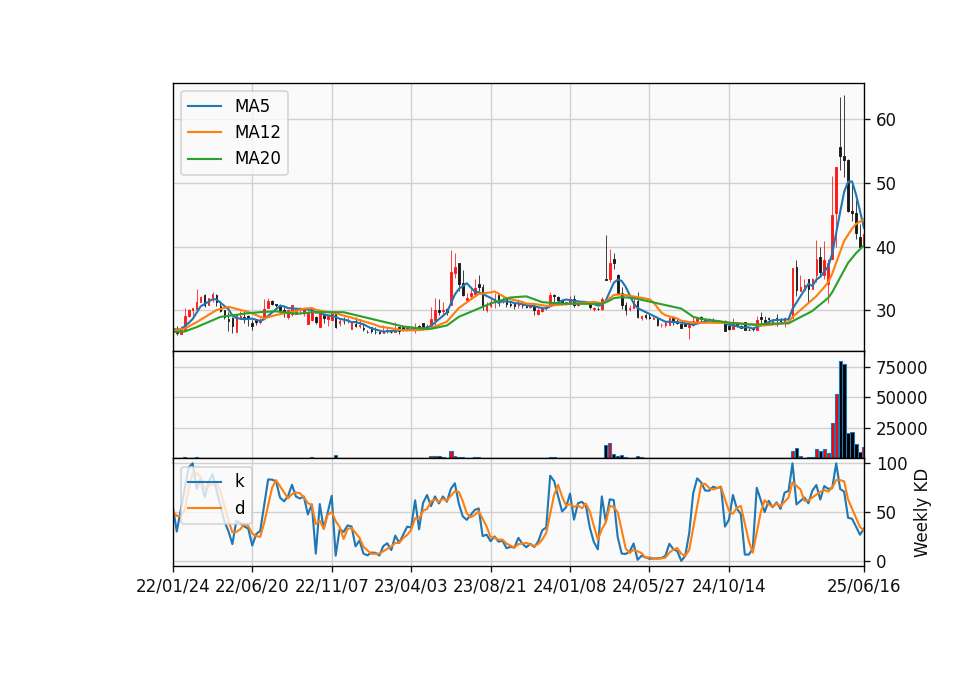The height and width of the screenshot is (690, 960).
Task: Click the KD axis tick label 0
Action: click(881, 562)
